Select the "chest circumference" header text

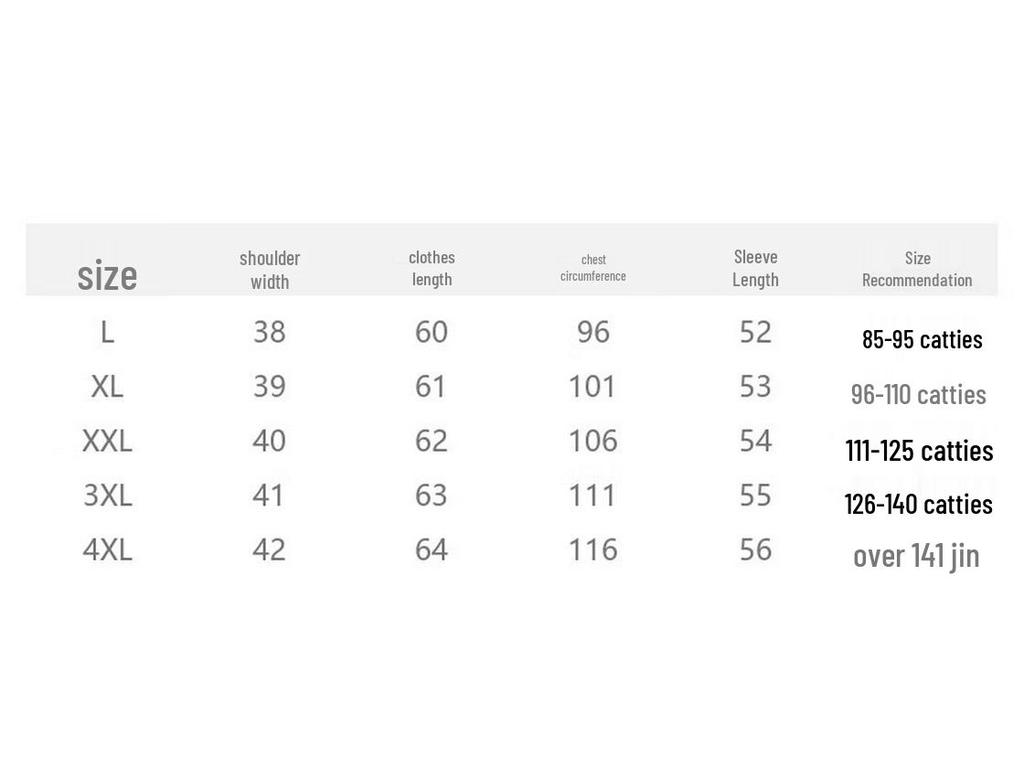click(593, 268)
